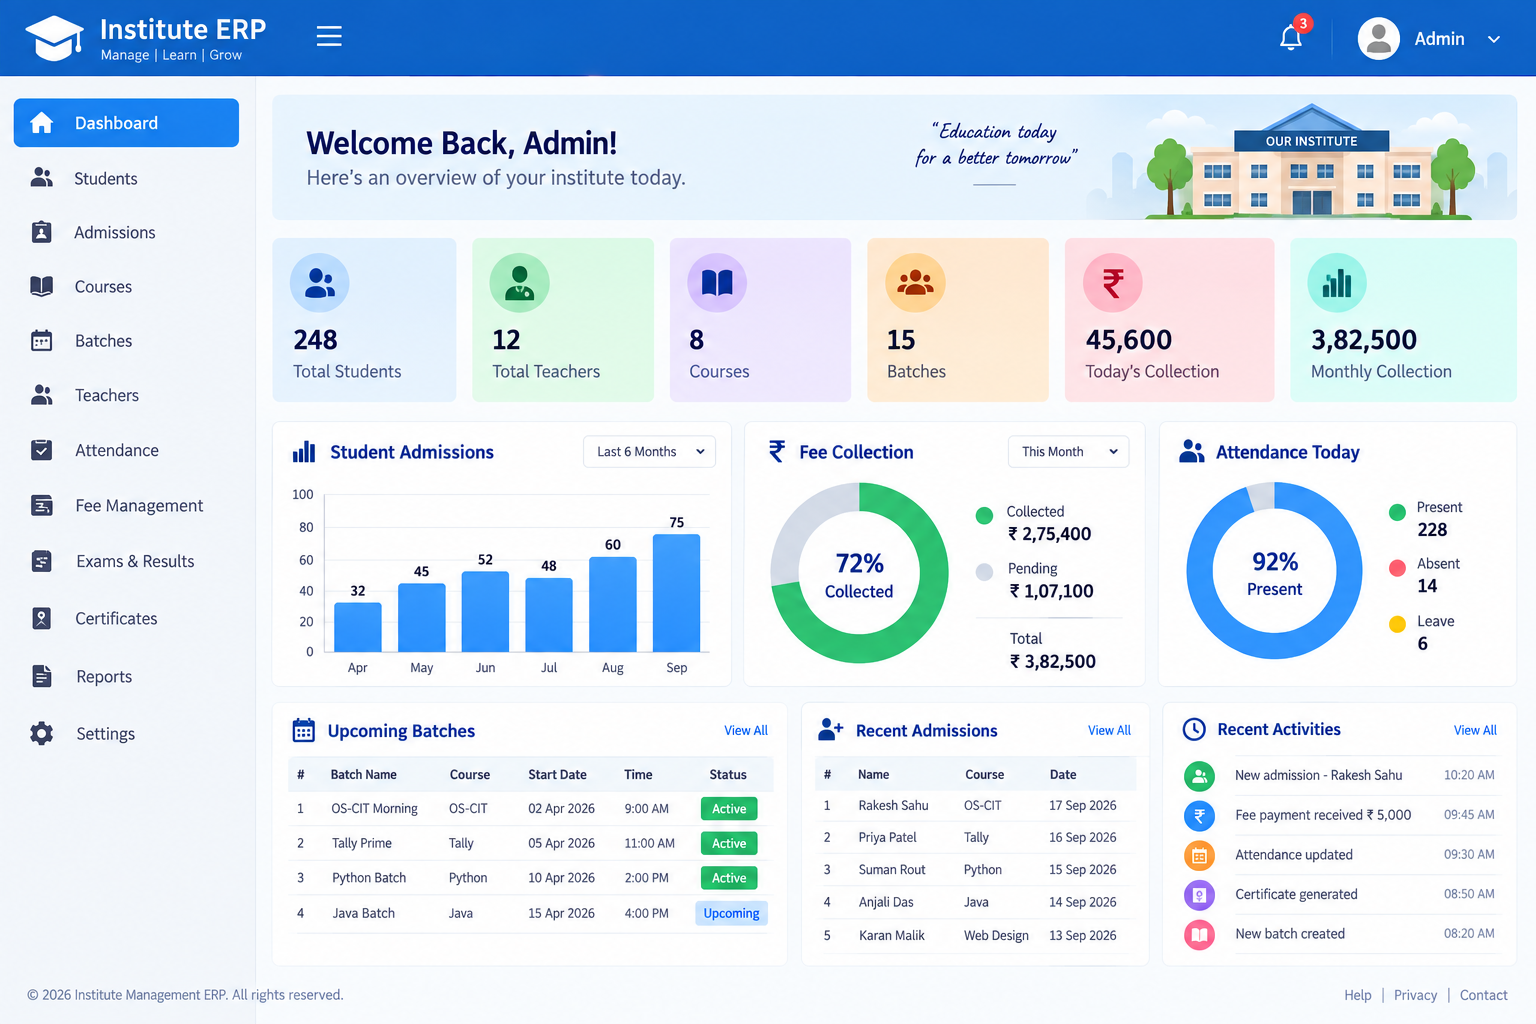Click the purple Certificate generated activity icon
The width and height of the screenshot is (1536, 1024).
[x=1199, y=895]
